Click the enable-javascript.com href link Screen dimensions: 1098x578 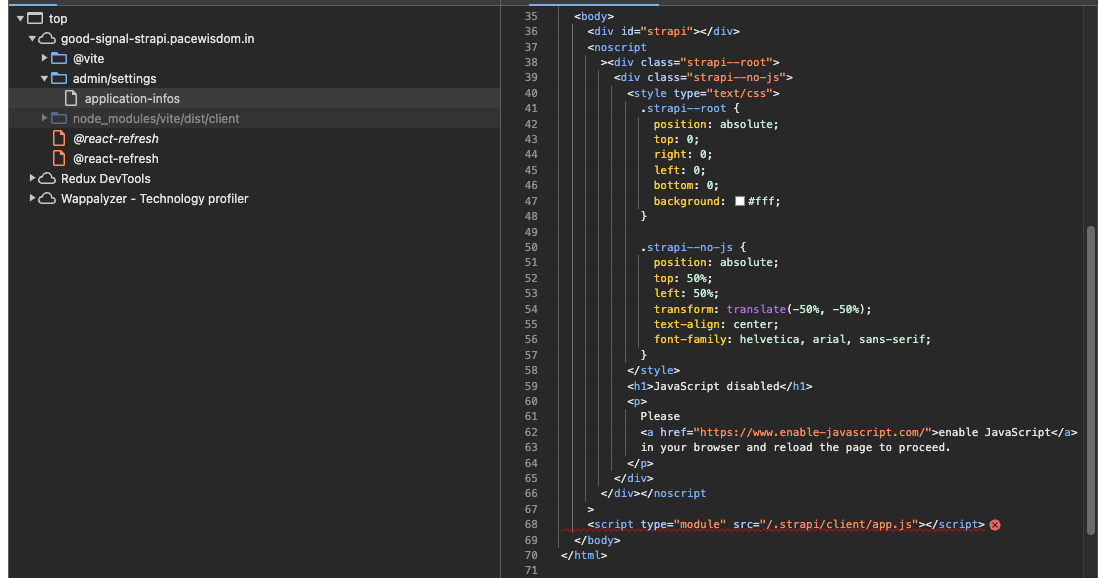coord(813,432)
